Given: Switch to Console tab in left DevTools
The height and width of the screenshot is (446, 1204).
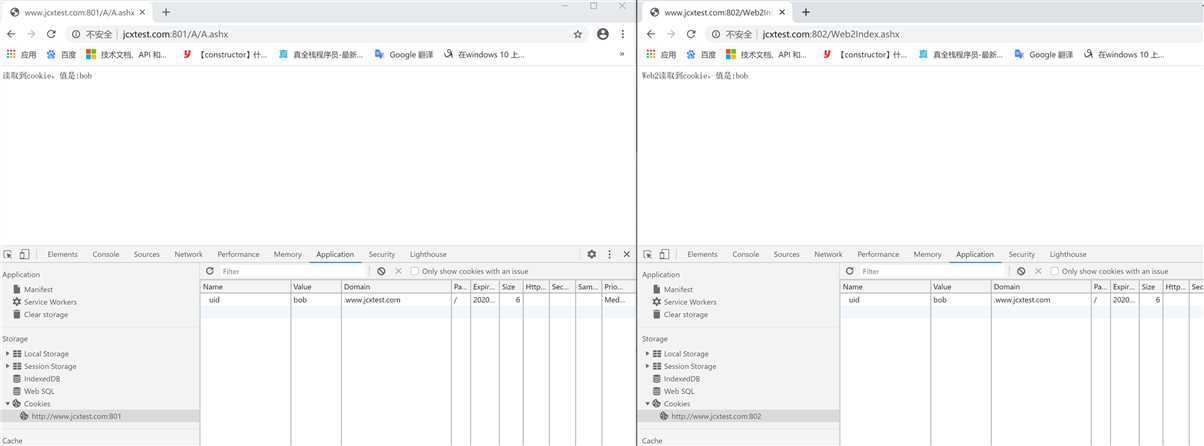Looking at the screenshot, I should click(x=106, y=254).
